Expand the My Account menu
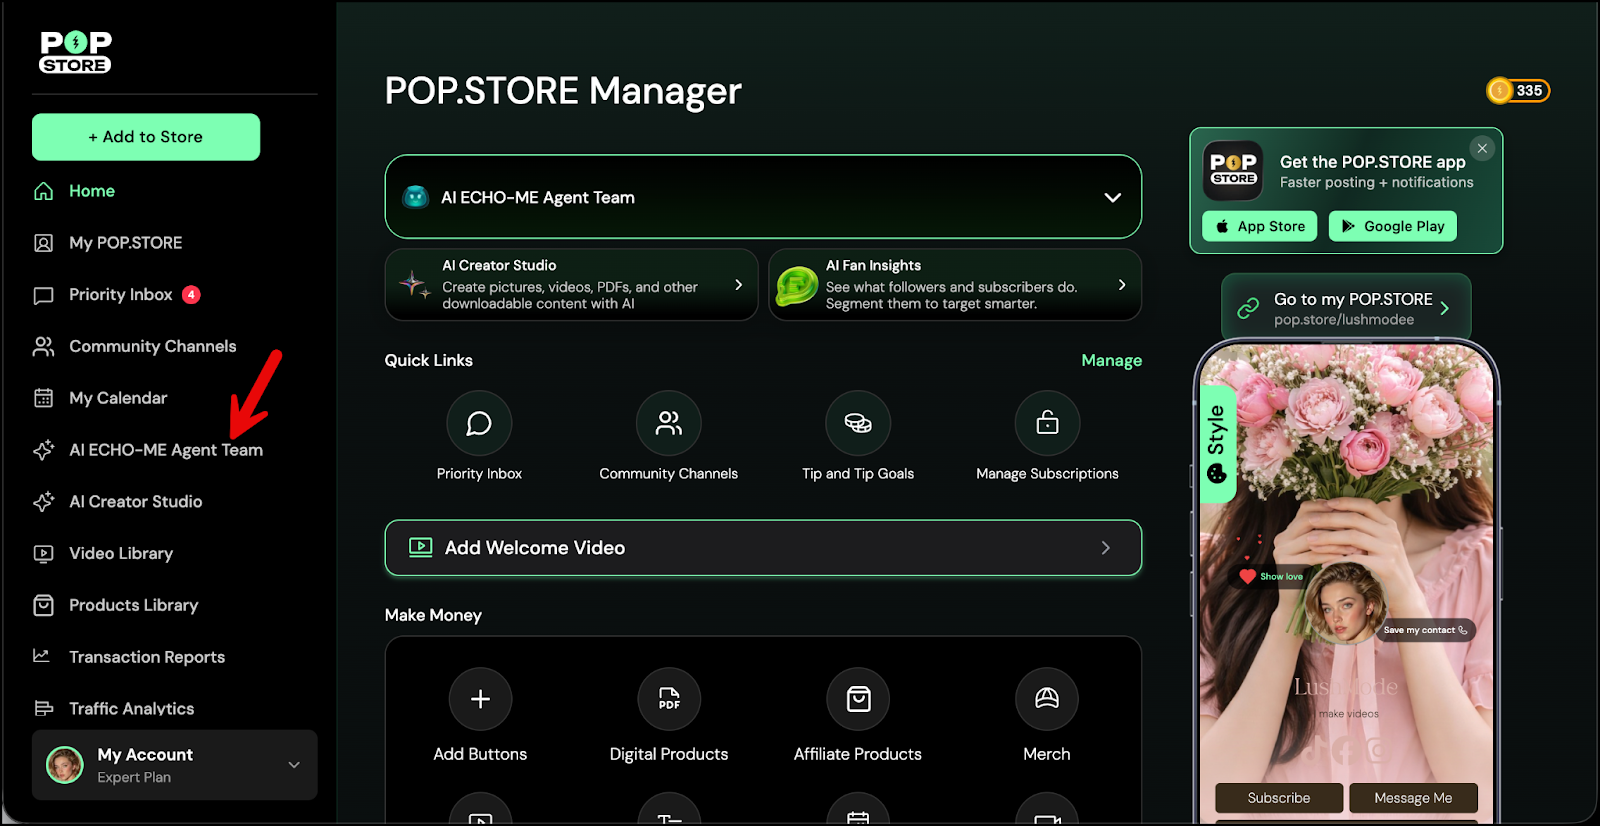The width and height of the screenshot is (1600, 826). pyautogui.click(x=294, y=765)
